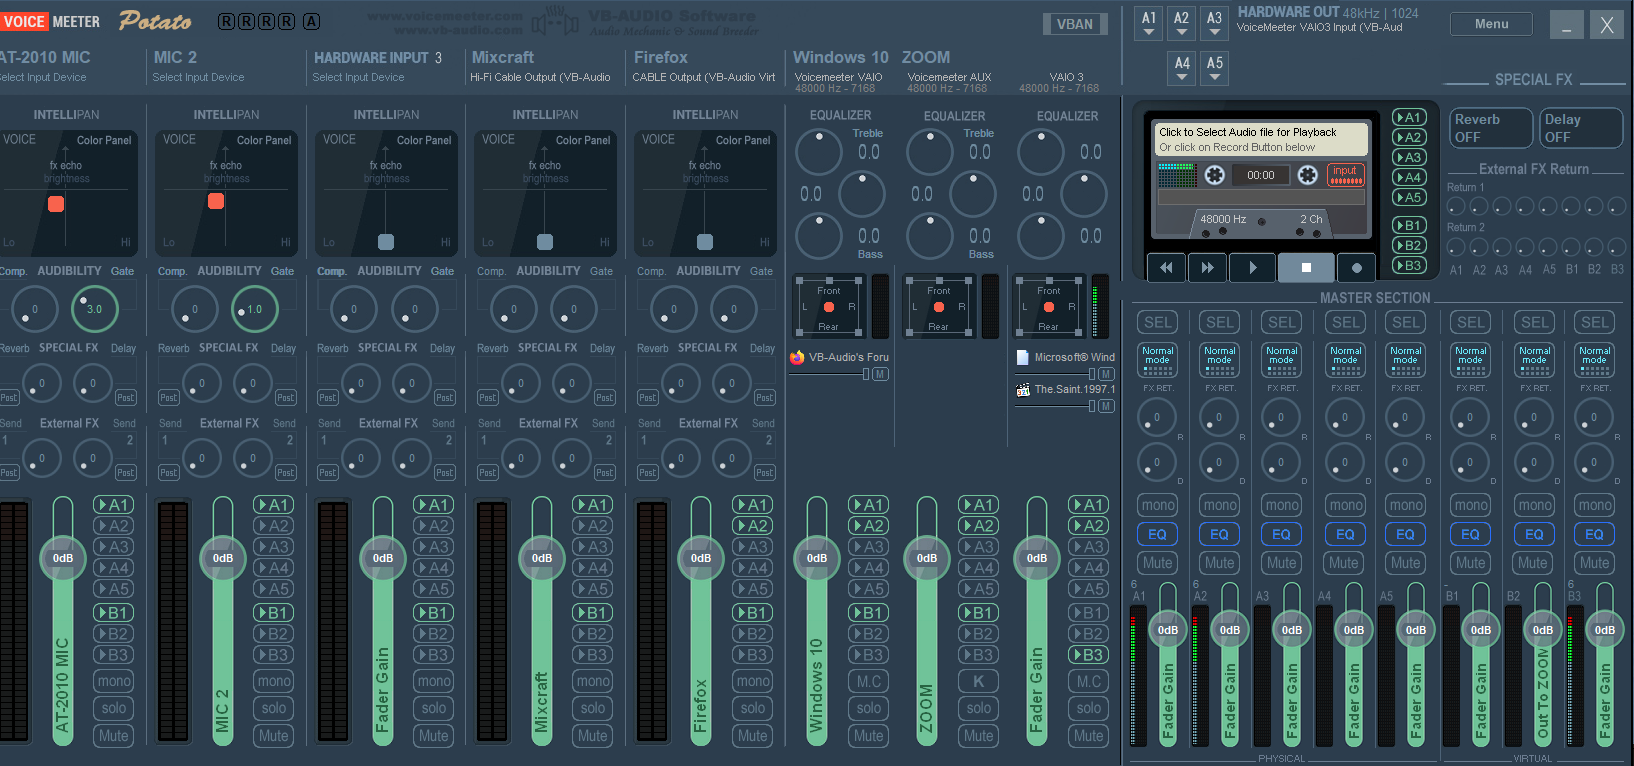Toggle mono on AT-2010 MIC strip
Image resolution: width=1634 pixels, height=766 pixels.
tap(114, 681)
